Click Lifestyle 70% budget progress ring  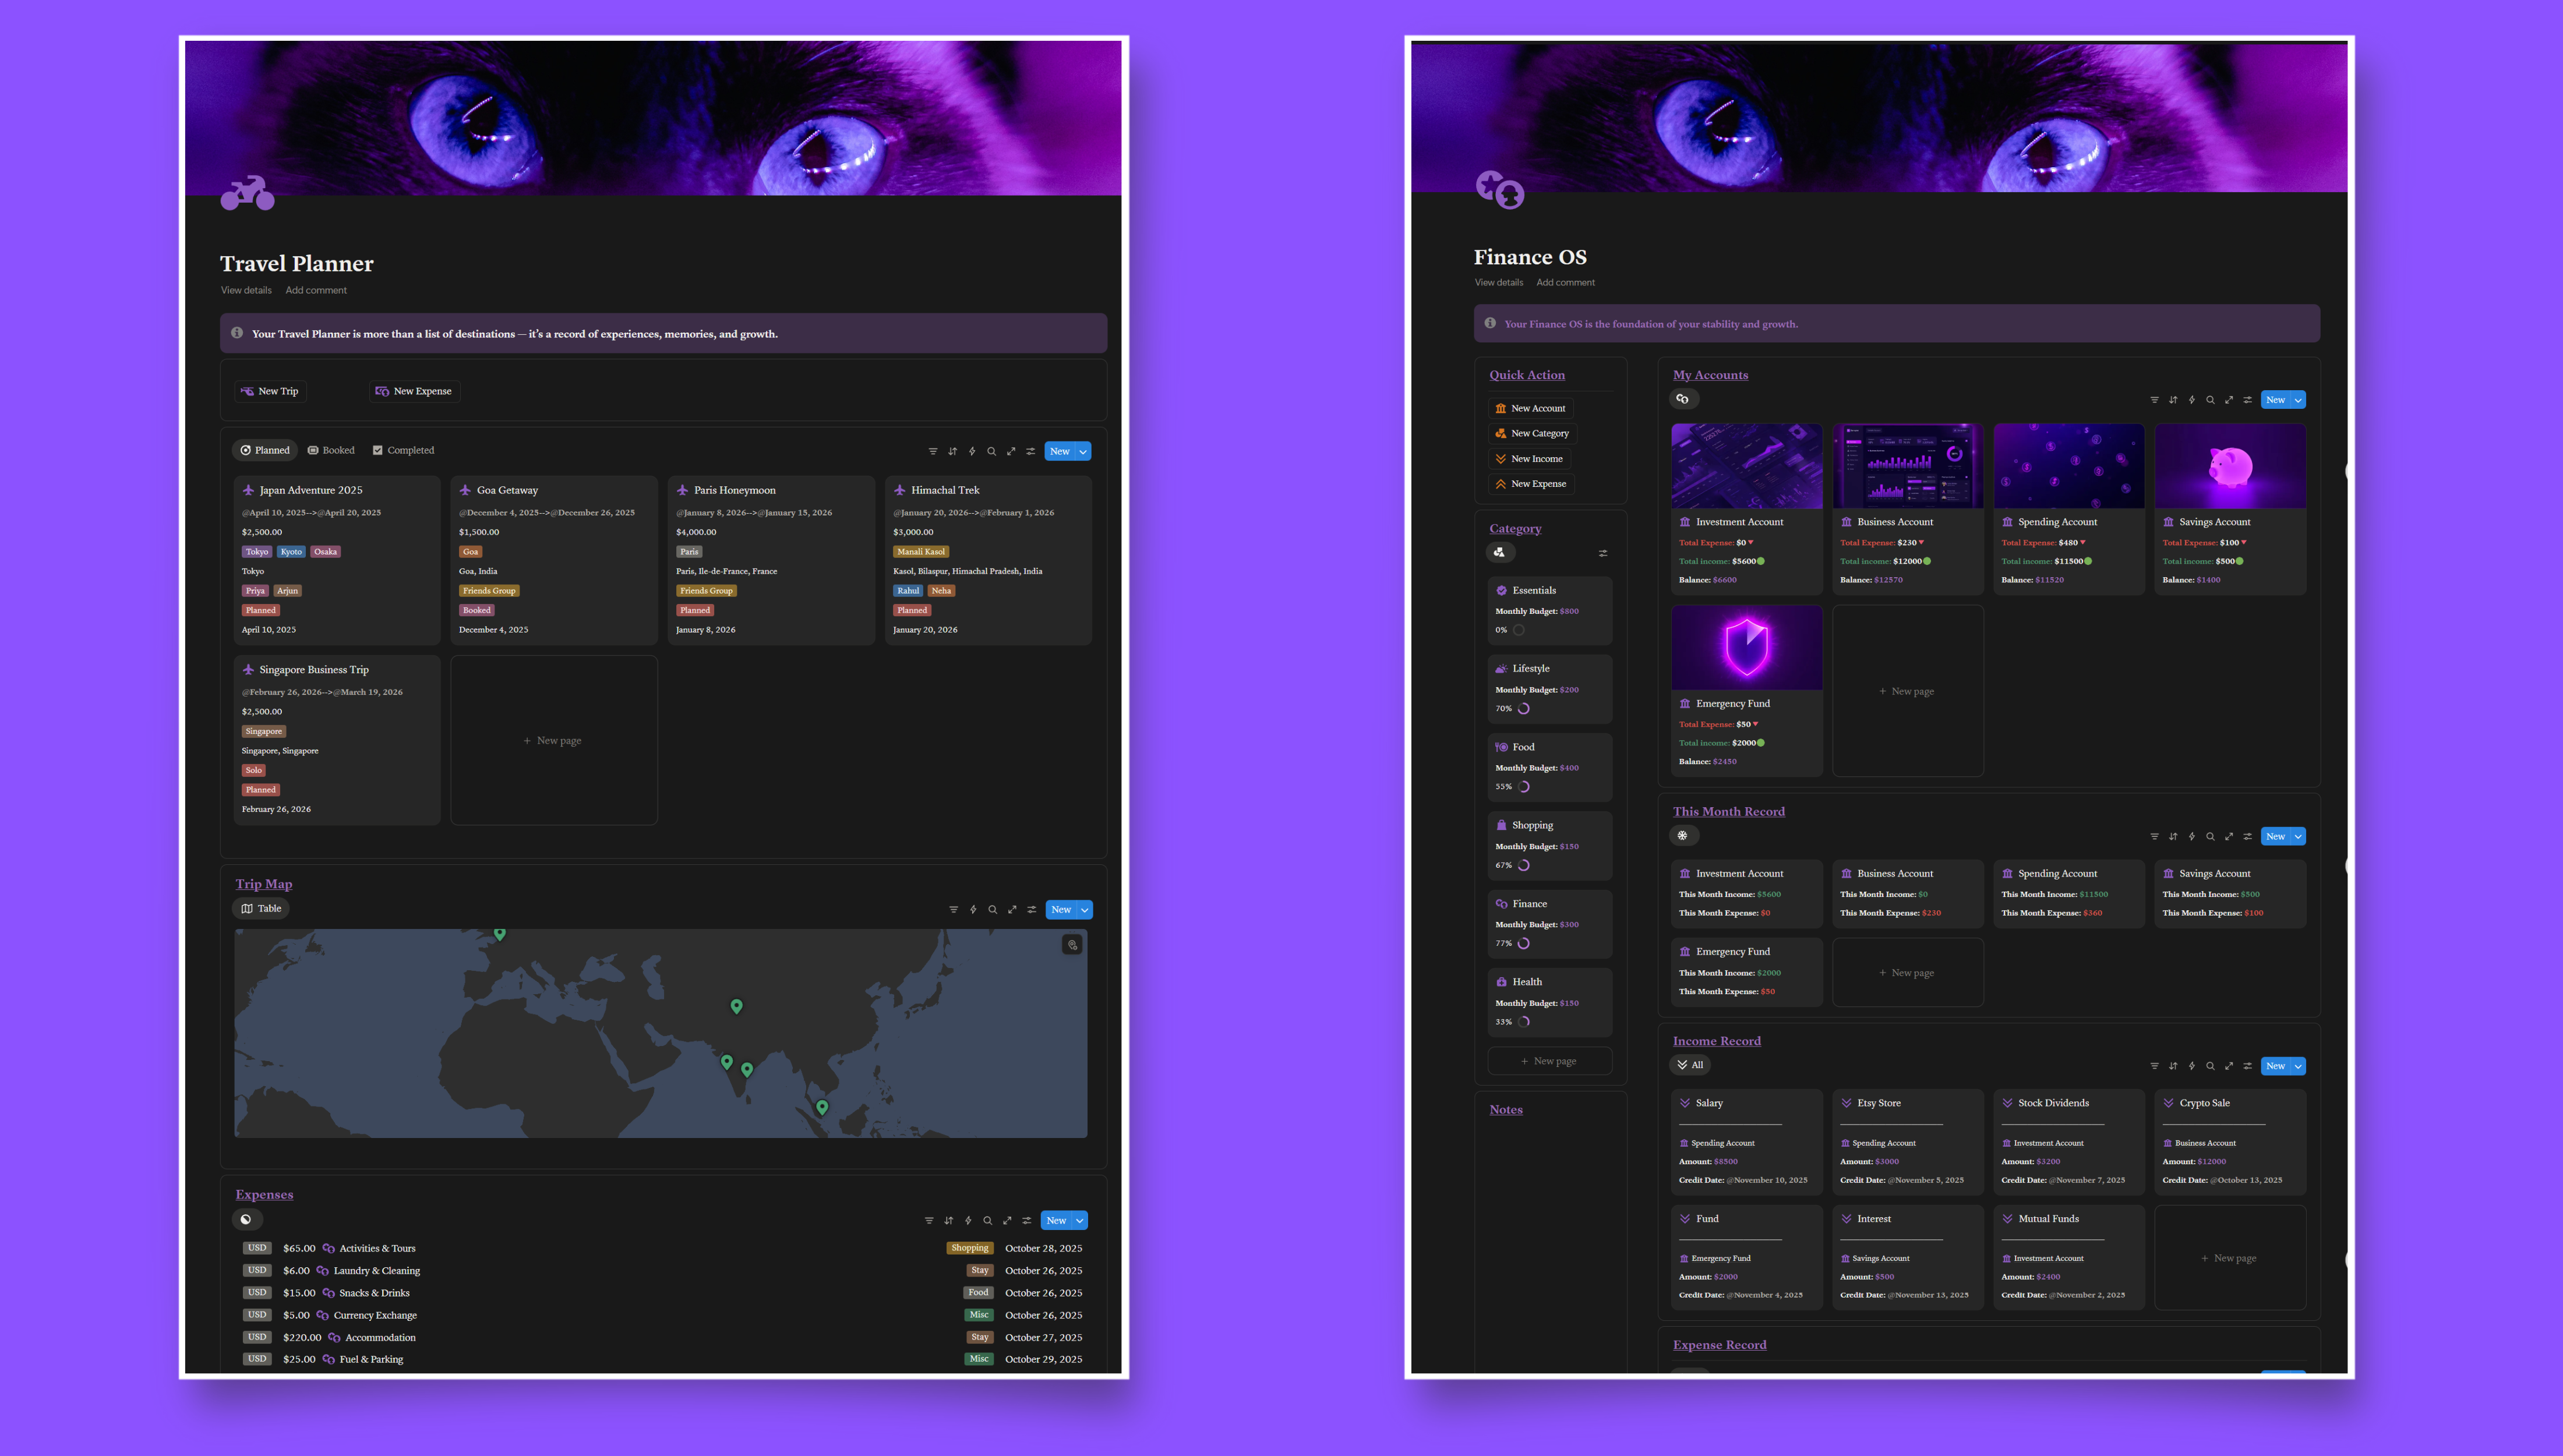[1524, 709]
